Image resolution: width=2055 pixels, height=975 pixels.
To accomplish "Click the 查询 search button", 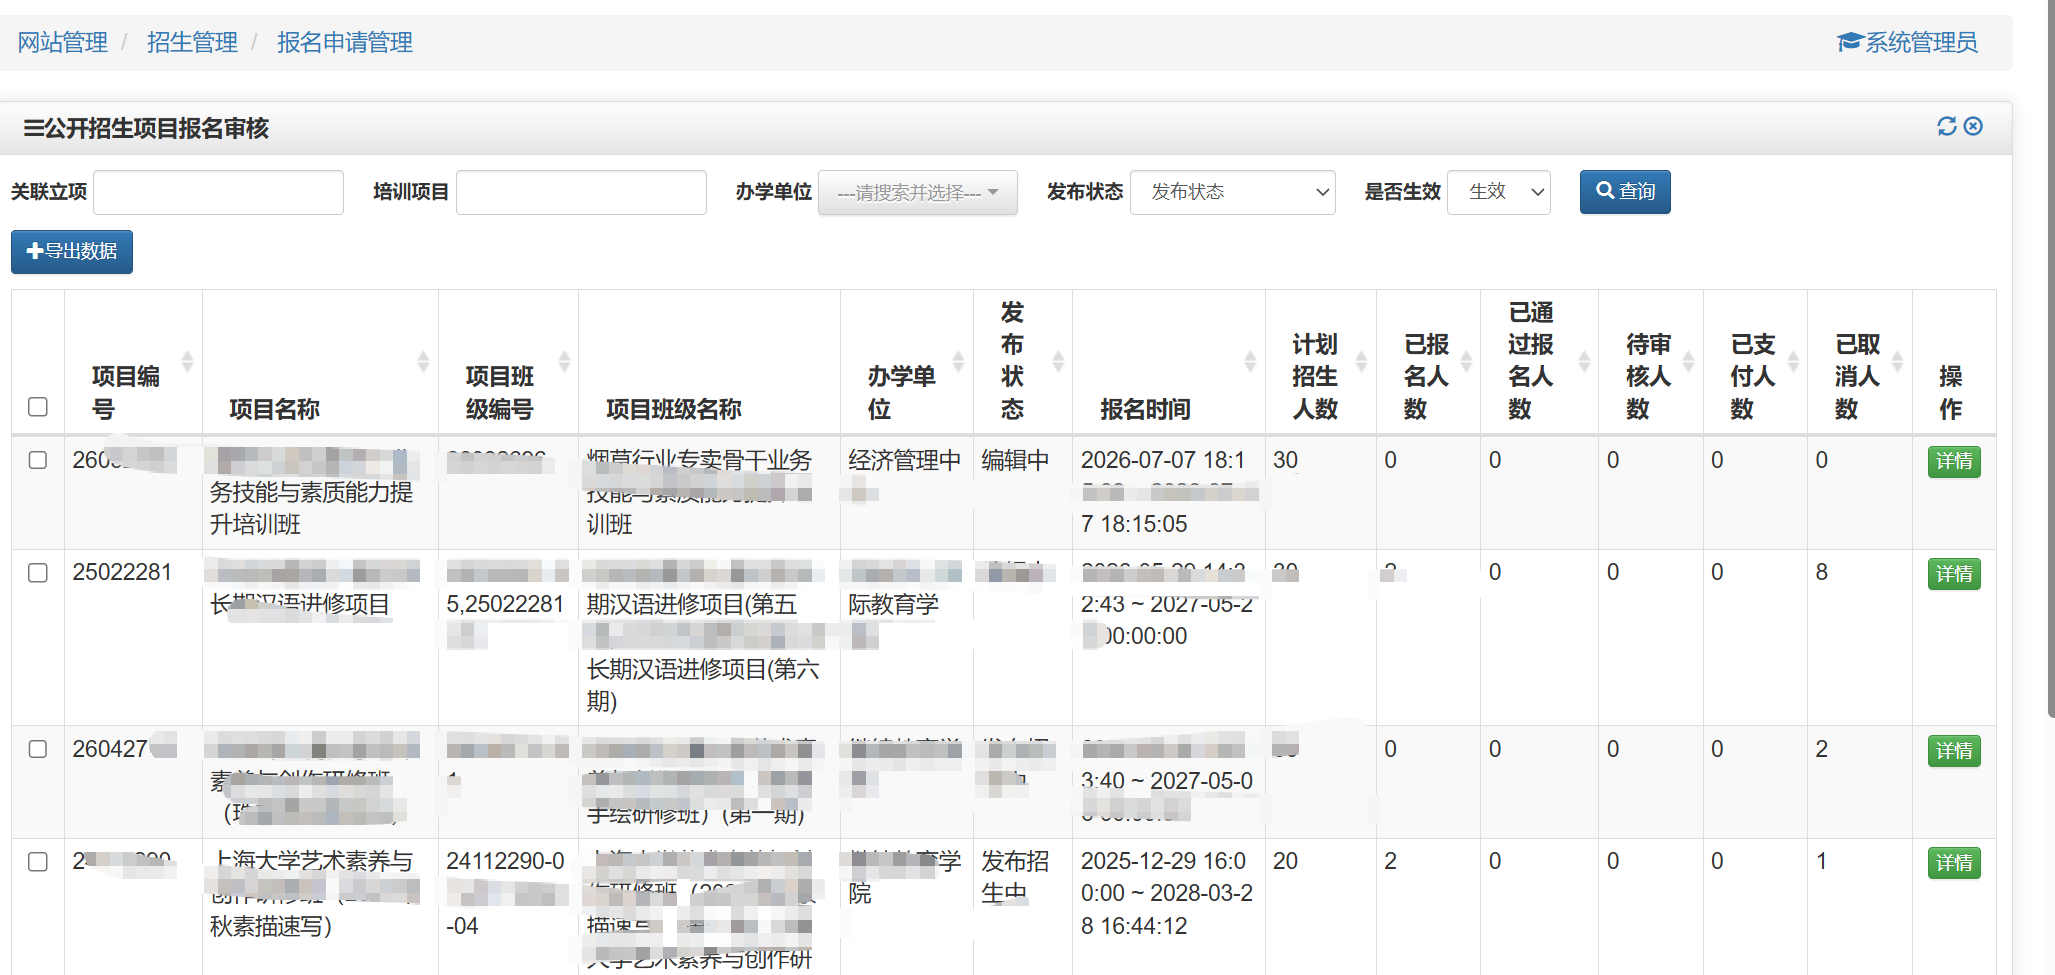I will (x=1625, y=191).
